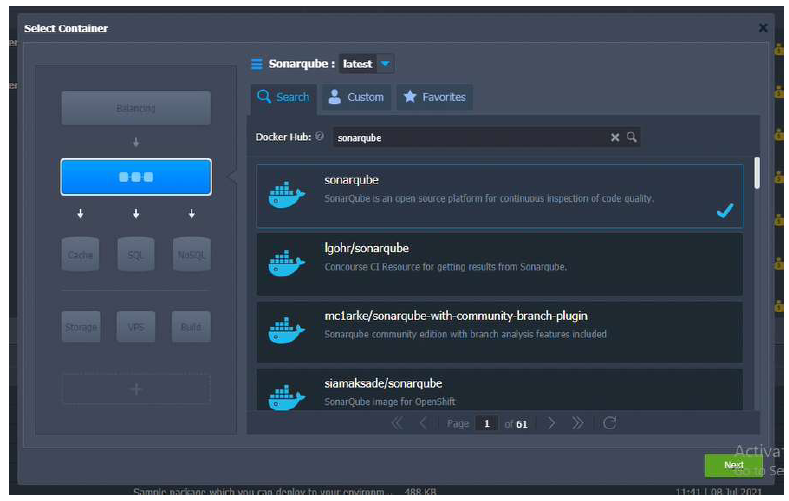Select the NoSQL node block
The image size is (789, 501).
pos(192,255)
